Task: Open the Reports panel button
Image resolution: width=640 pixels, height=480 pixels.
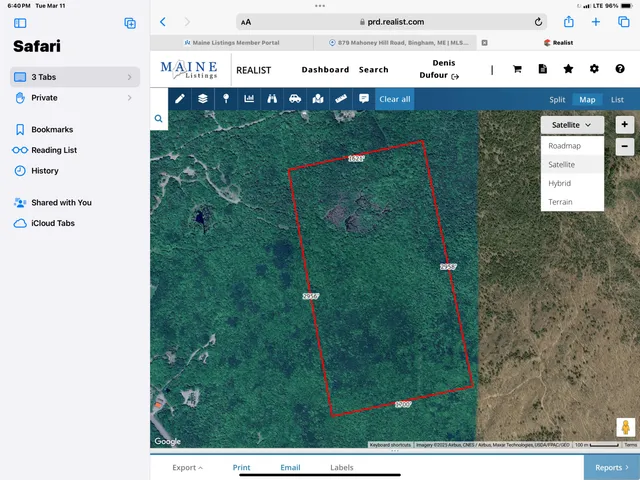Action: tap(611, 467)
